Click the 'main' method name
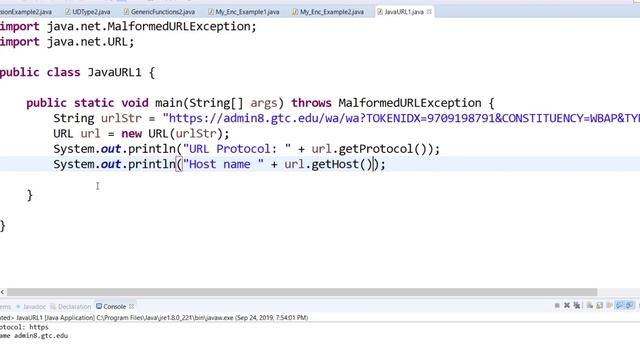This screenshot has width=640, height=360. pos(168,103)
